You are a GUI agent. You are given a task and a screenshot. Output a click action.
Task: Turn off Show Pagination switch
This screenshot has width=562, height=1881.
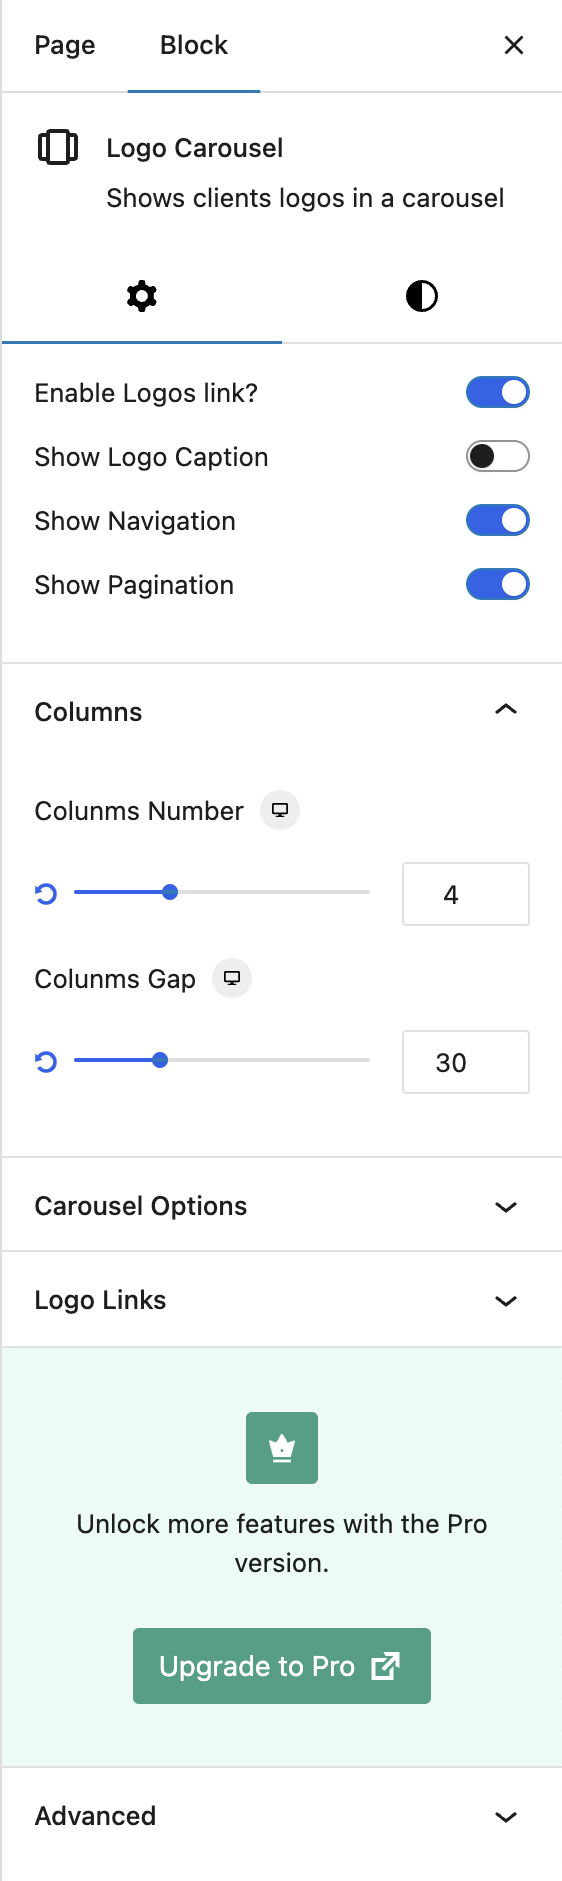(x=498, y=584)
